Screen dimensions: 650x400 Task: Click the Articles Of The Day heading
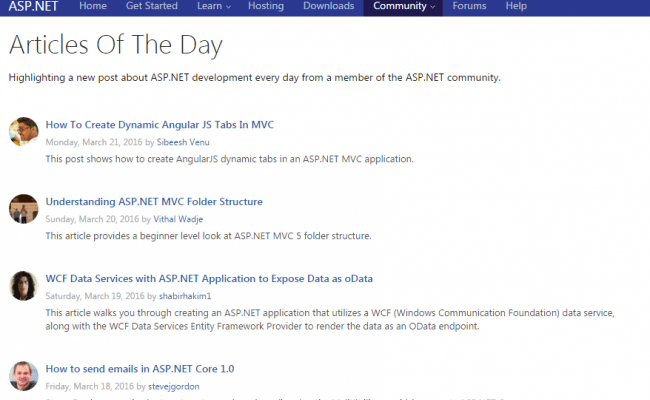116,45
